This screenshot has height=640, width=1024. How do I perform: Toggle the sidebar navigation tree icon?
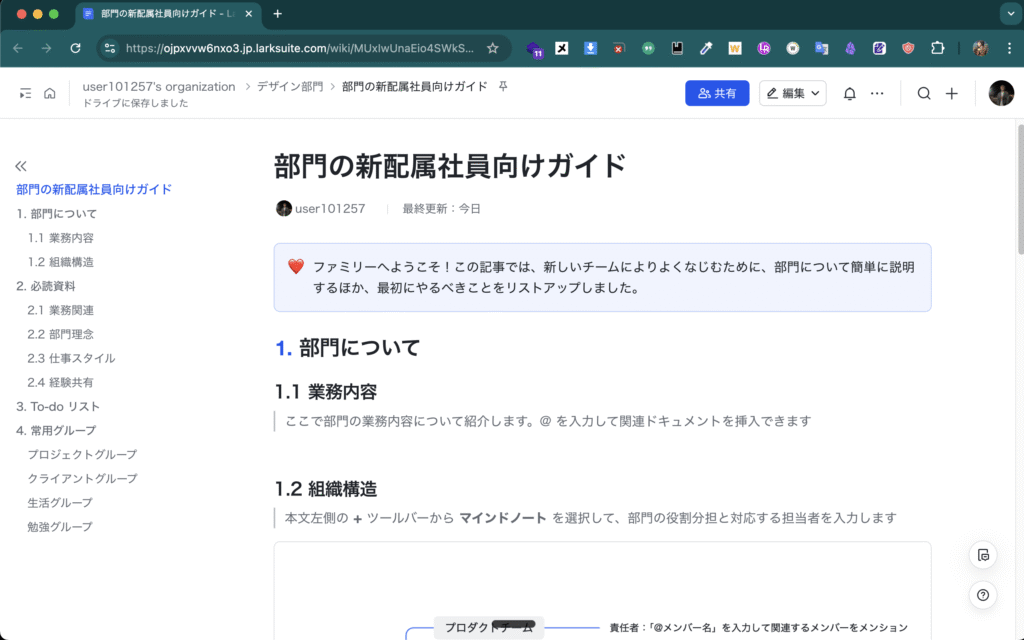[x=25, y=93]
